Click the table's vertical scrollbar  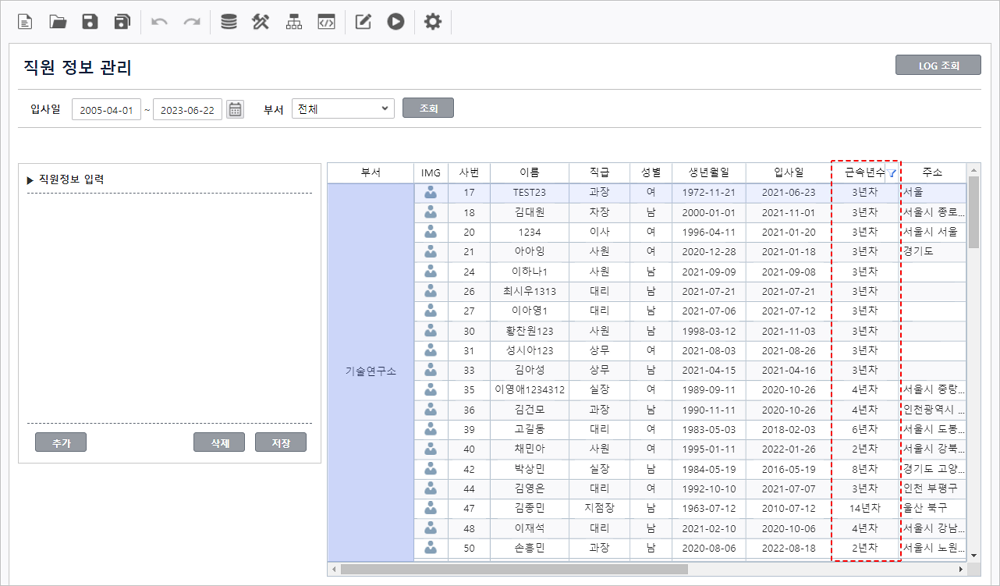point(974,210)
